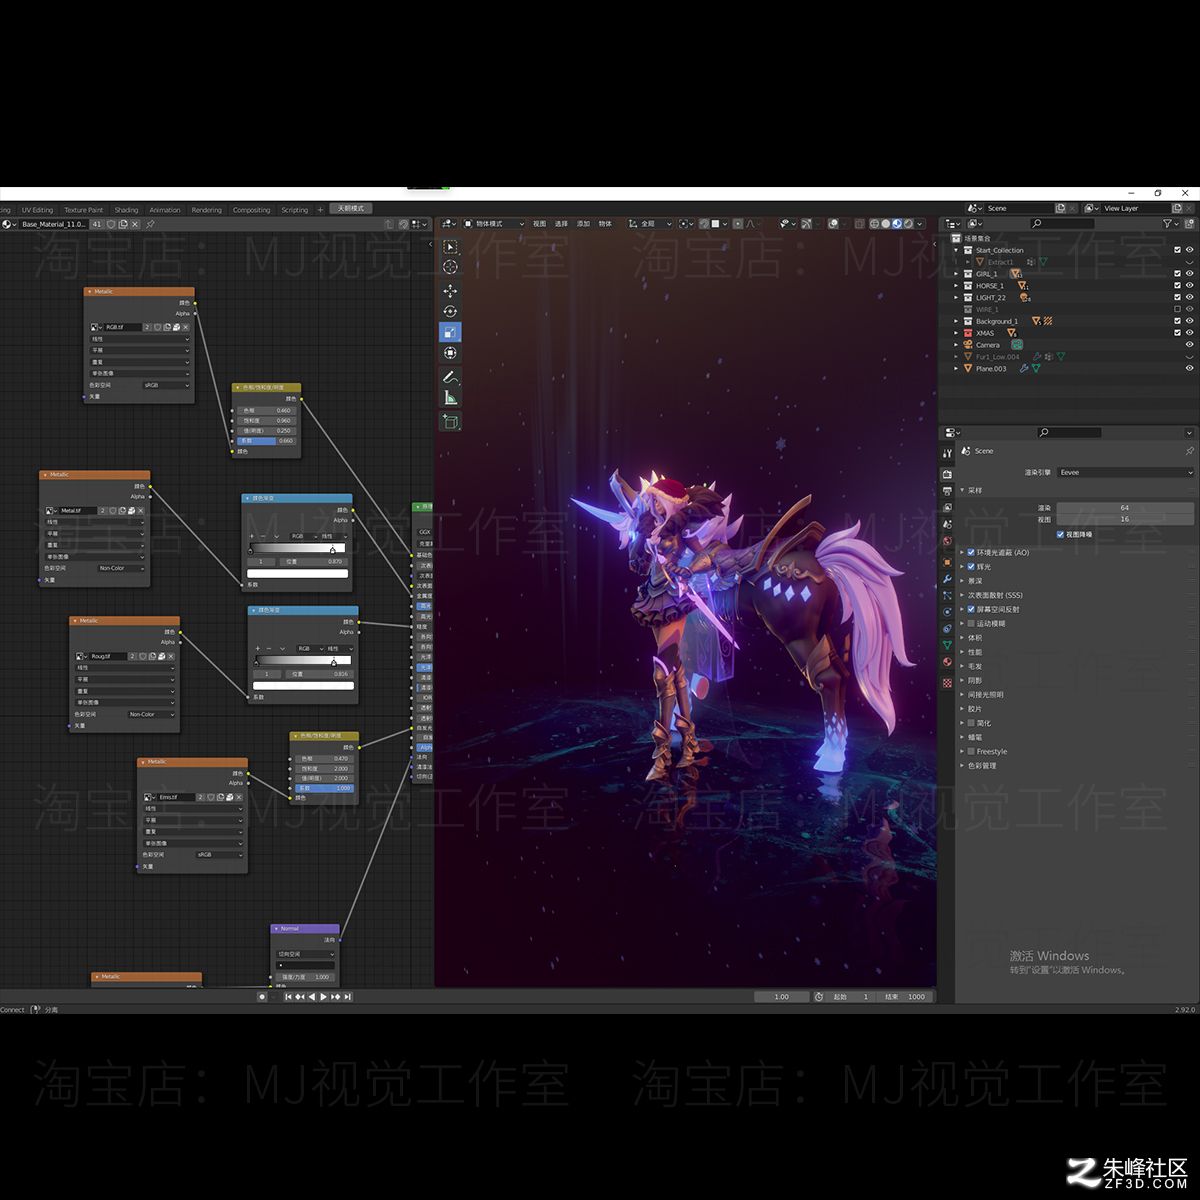
Task: Select the Select Box tool in viewport
Action: tap(450, 247)
